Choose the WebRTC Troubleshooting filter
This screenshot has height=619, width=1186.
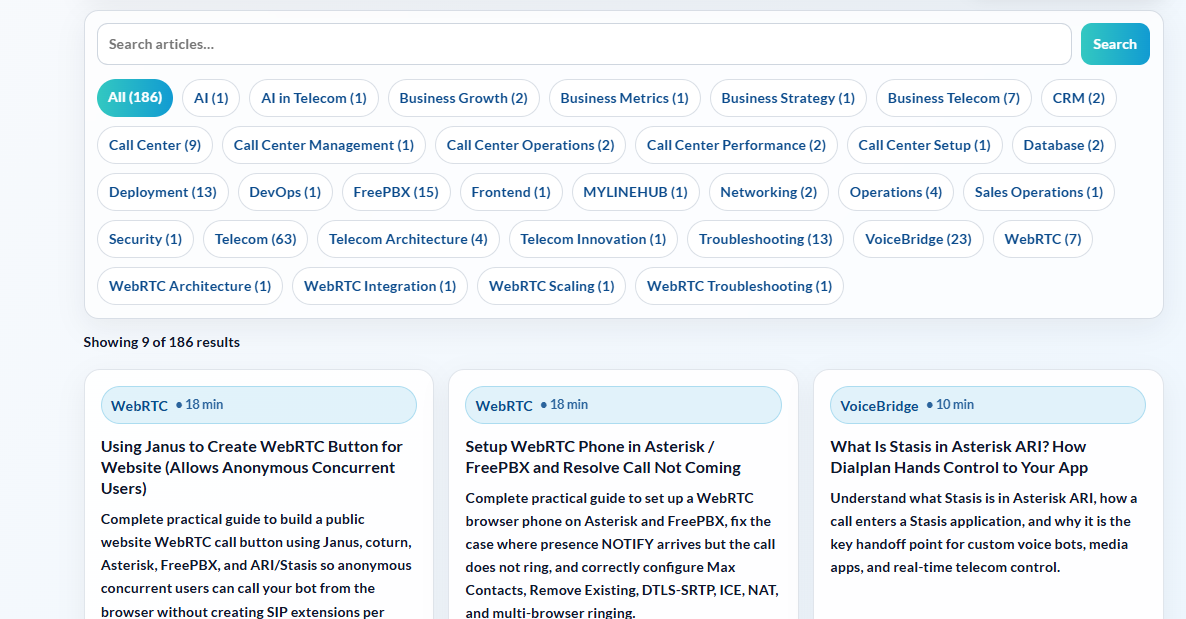point(739,286)
